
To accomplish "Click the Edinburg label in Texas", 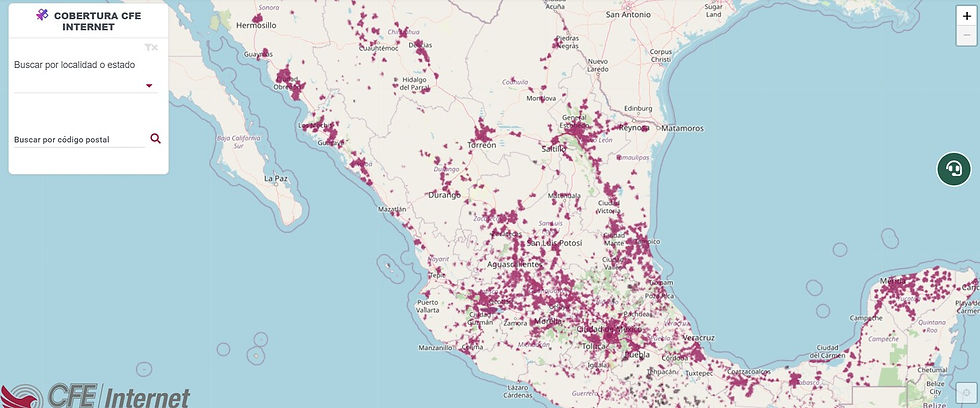I will pyautogui.click(x=637, y=108).
